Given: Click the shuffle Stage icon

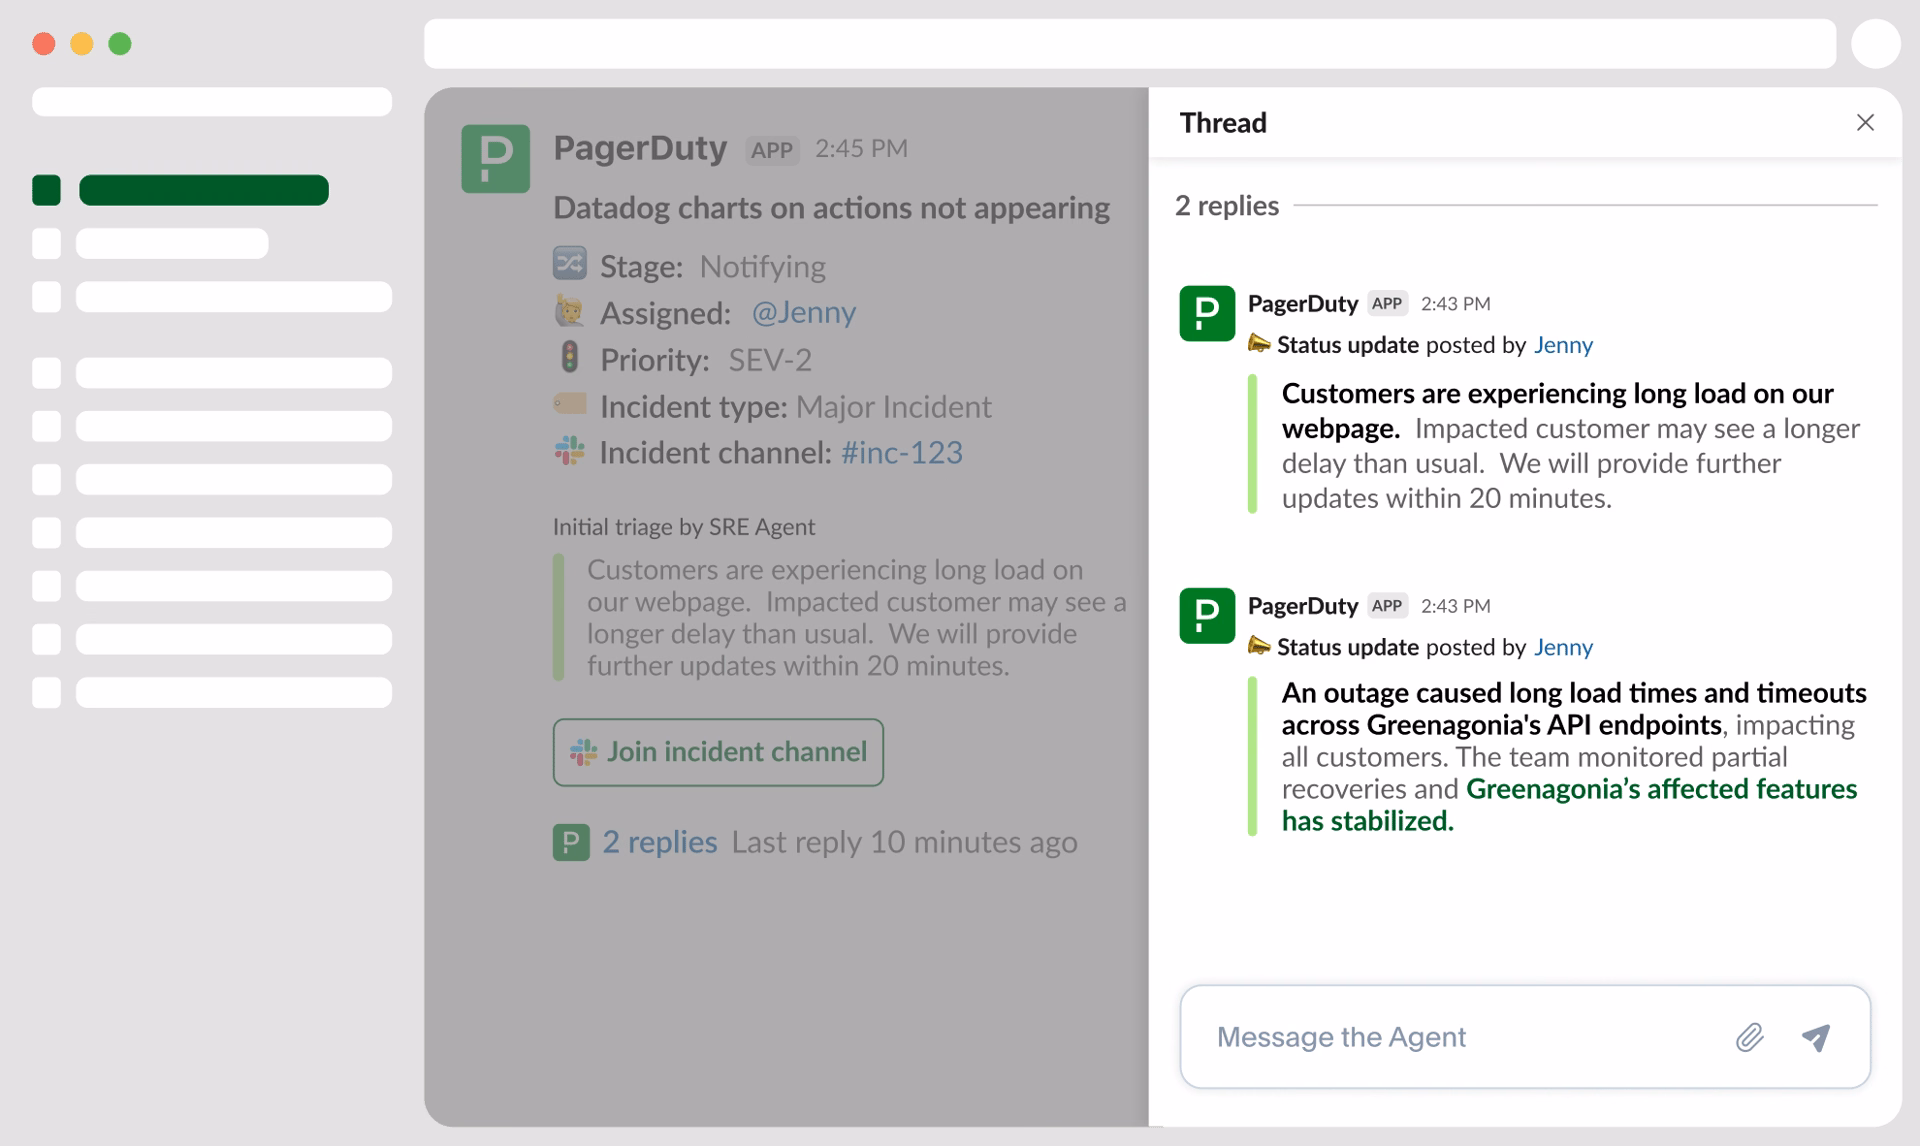Looking at the screenshot, I should pyautogui.click(x=569, y=264).
